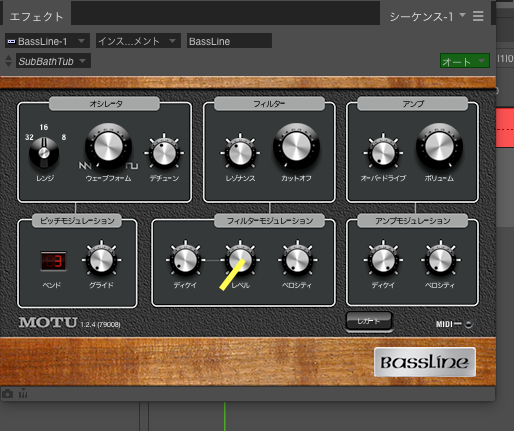Open the インス...メント instrument dropdown
Image resolution: width=514 pixels, height=431 pixels.
pyautogui.click(x=138, y=41)
